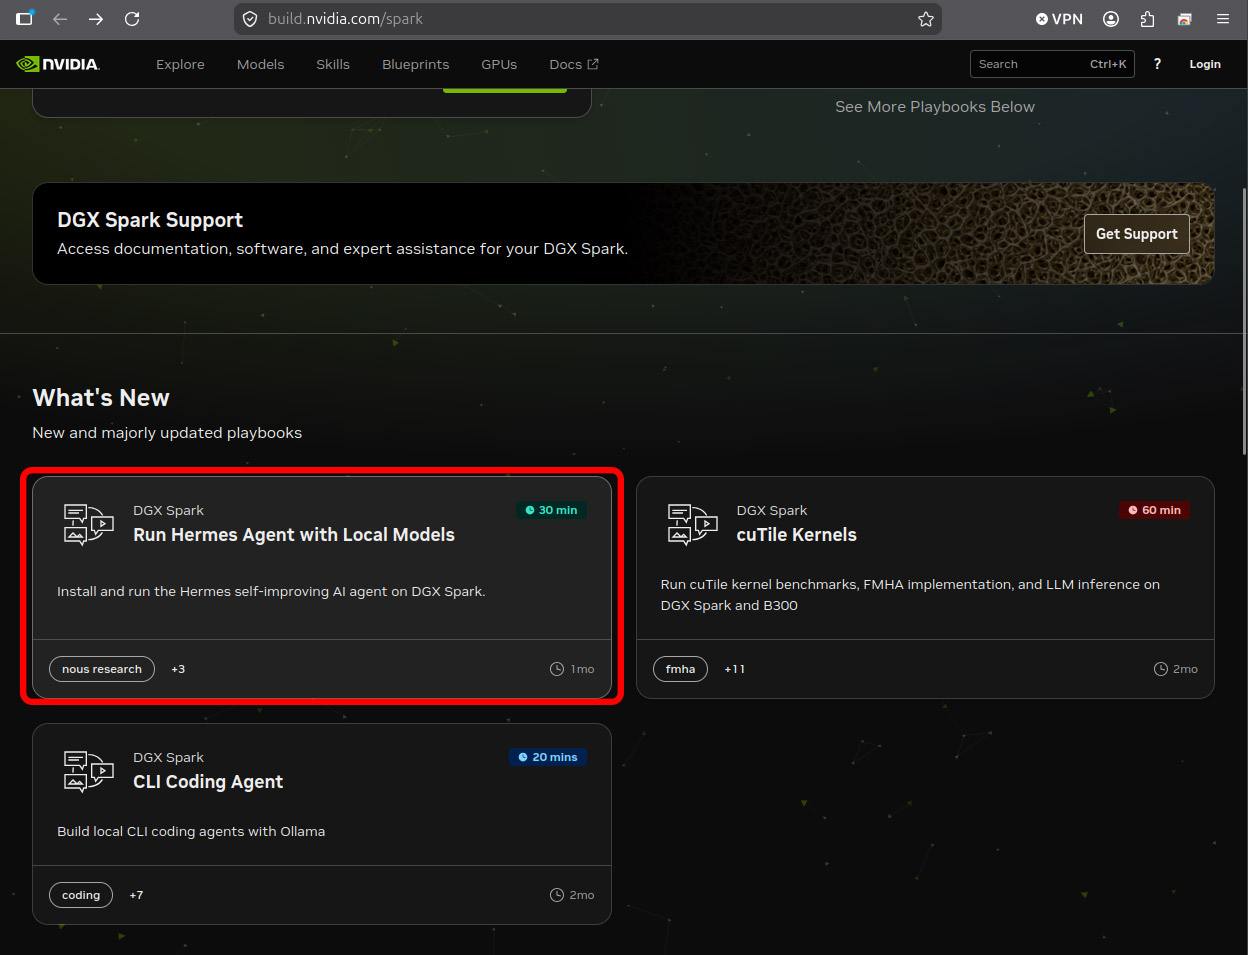Click the clock icon on CLI Coding Agent card
Screen dimensions: 1248x955
(x=557, y=895)
